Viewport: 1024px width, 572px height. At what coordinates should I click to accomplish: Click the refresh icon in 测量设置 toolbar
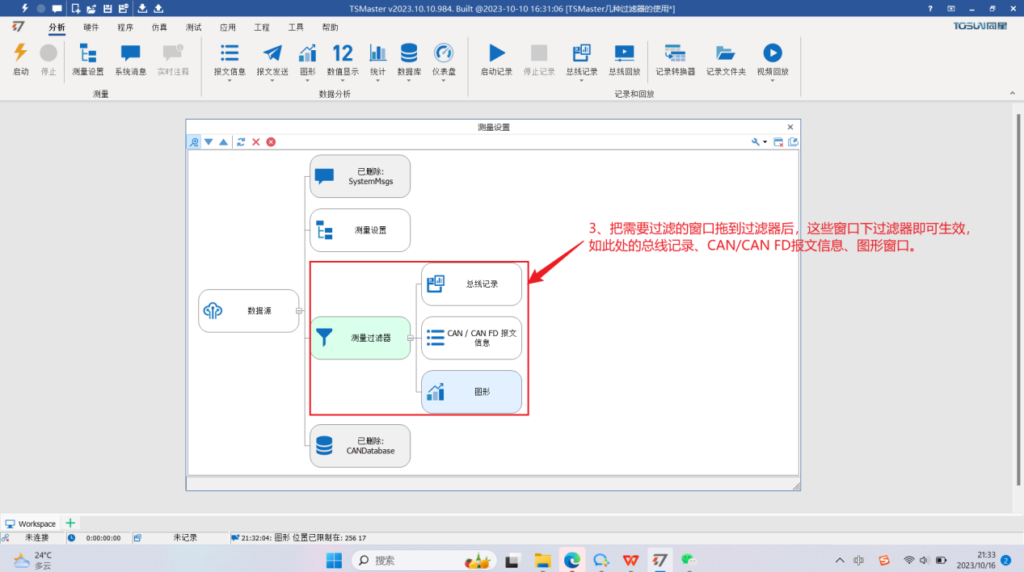click(241, 142)
